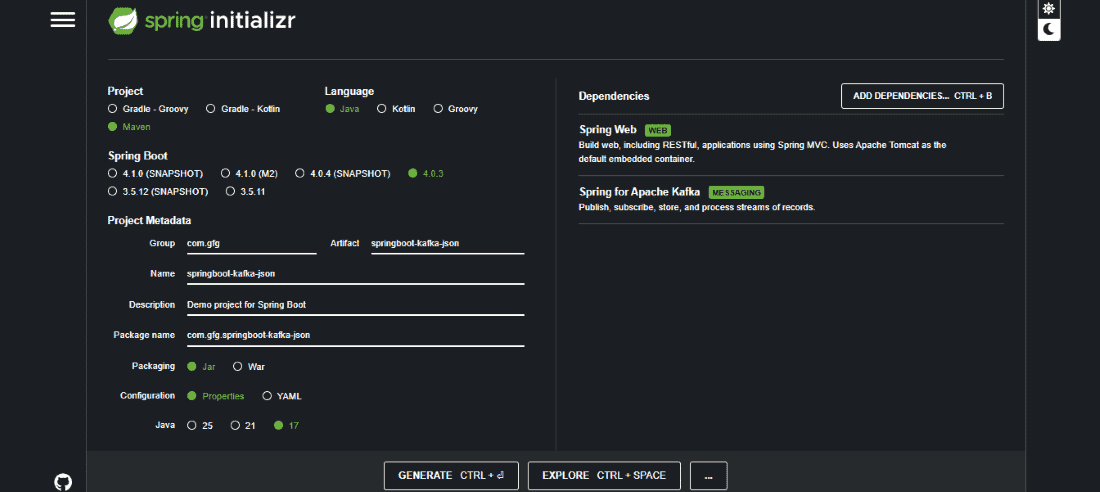This screenshot has height=492, width=1100.
Task: Select the Spring Web dependency entry
Action: click(791, 145)
